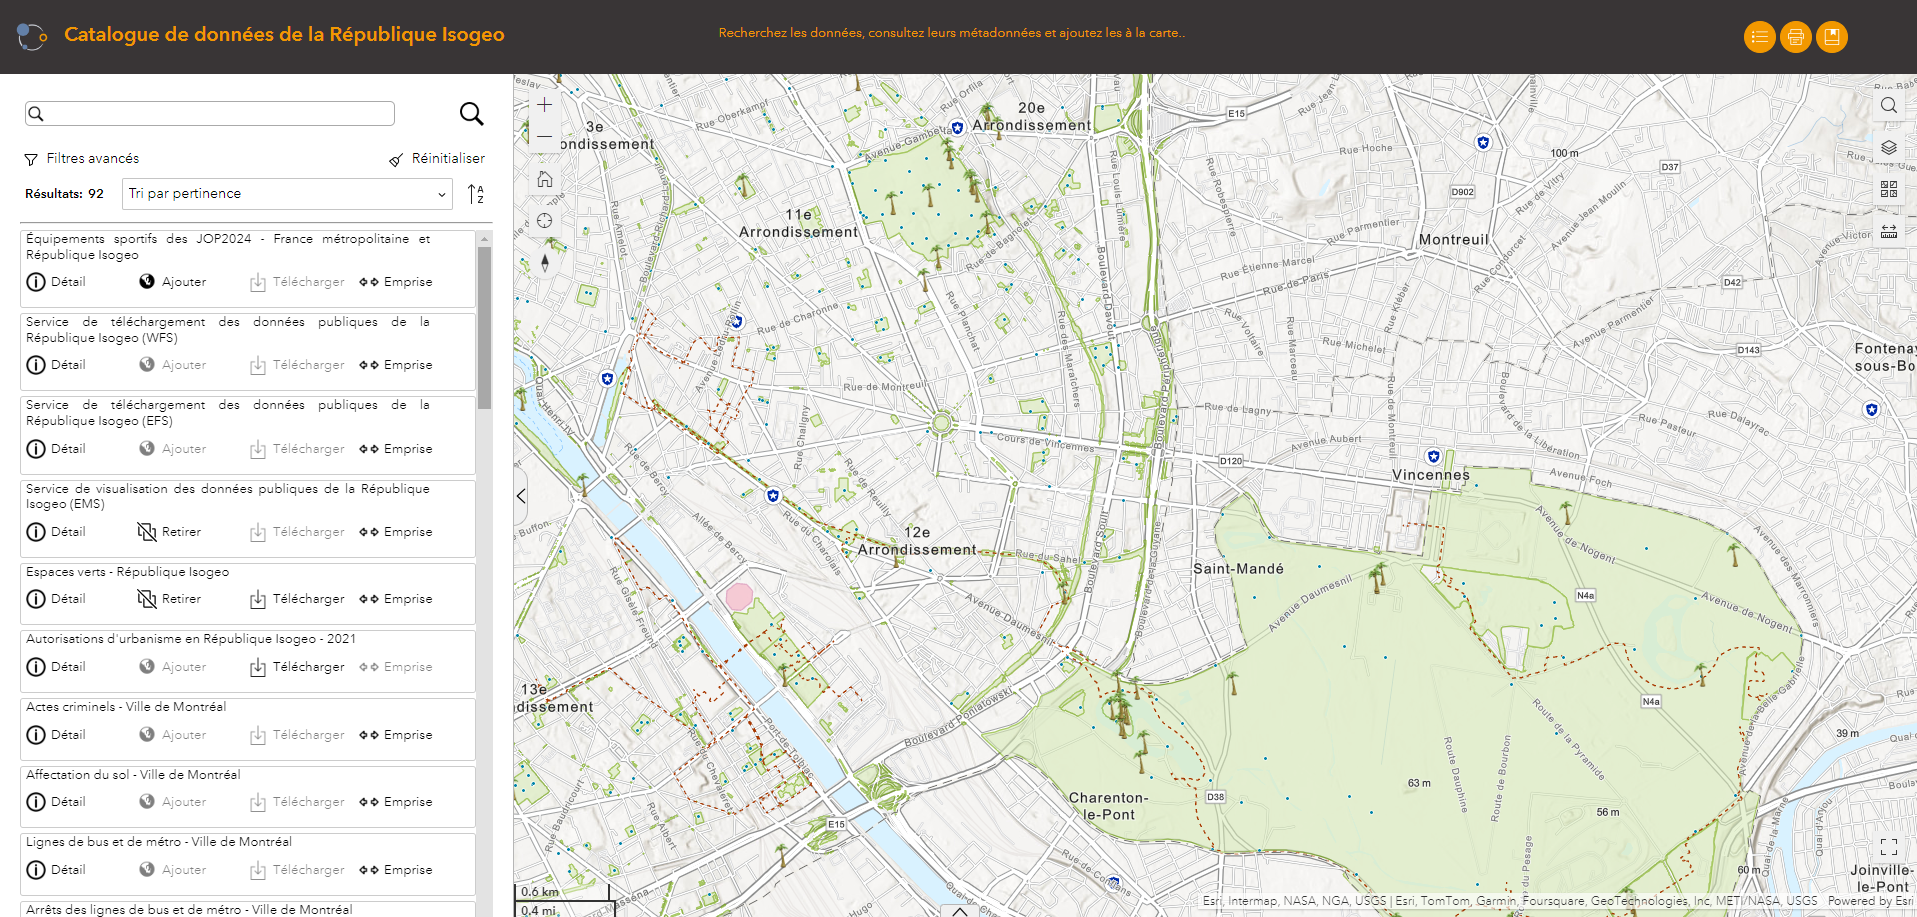Click Réinitialiser to reset the search
Viewport: 1917px width, 917px height.
[x=437, y=159]
